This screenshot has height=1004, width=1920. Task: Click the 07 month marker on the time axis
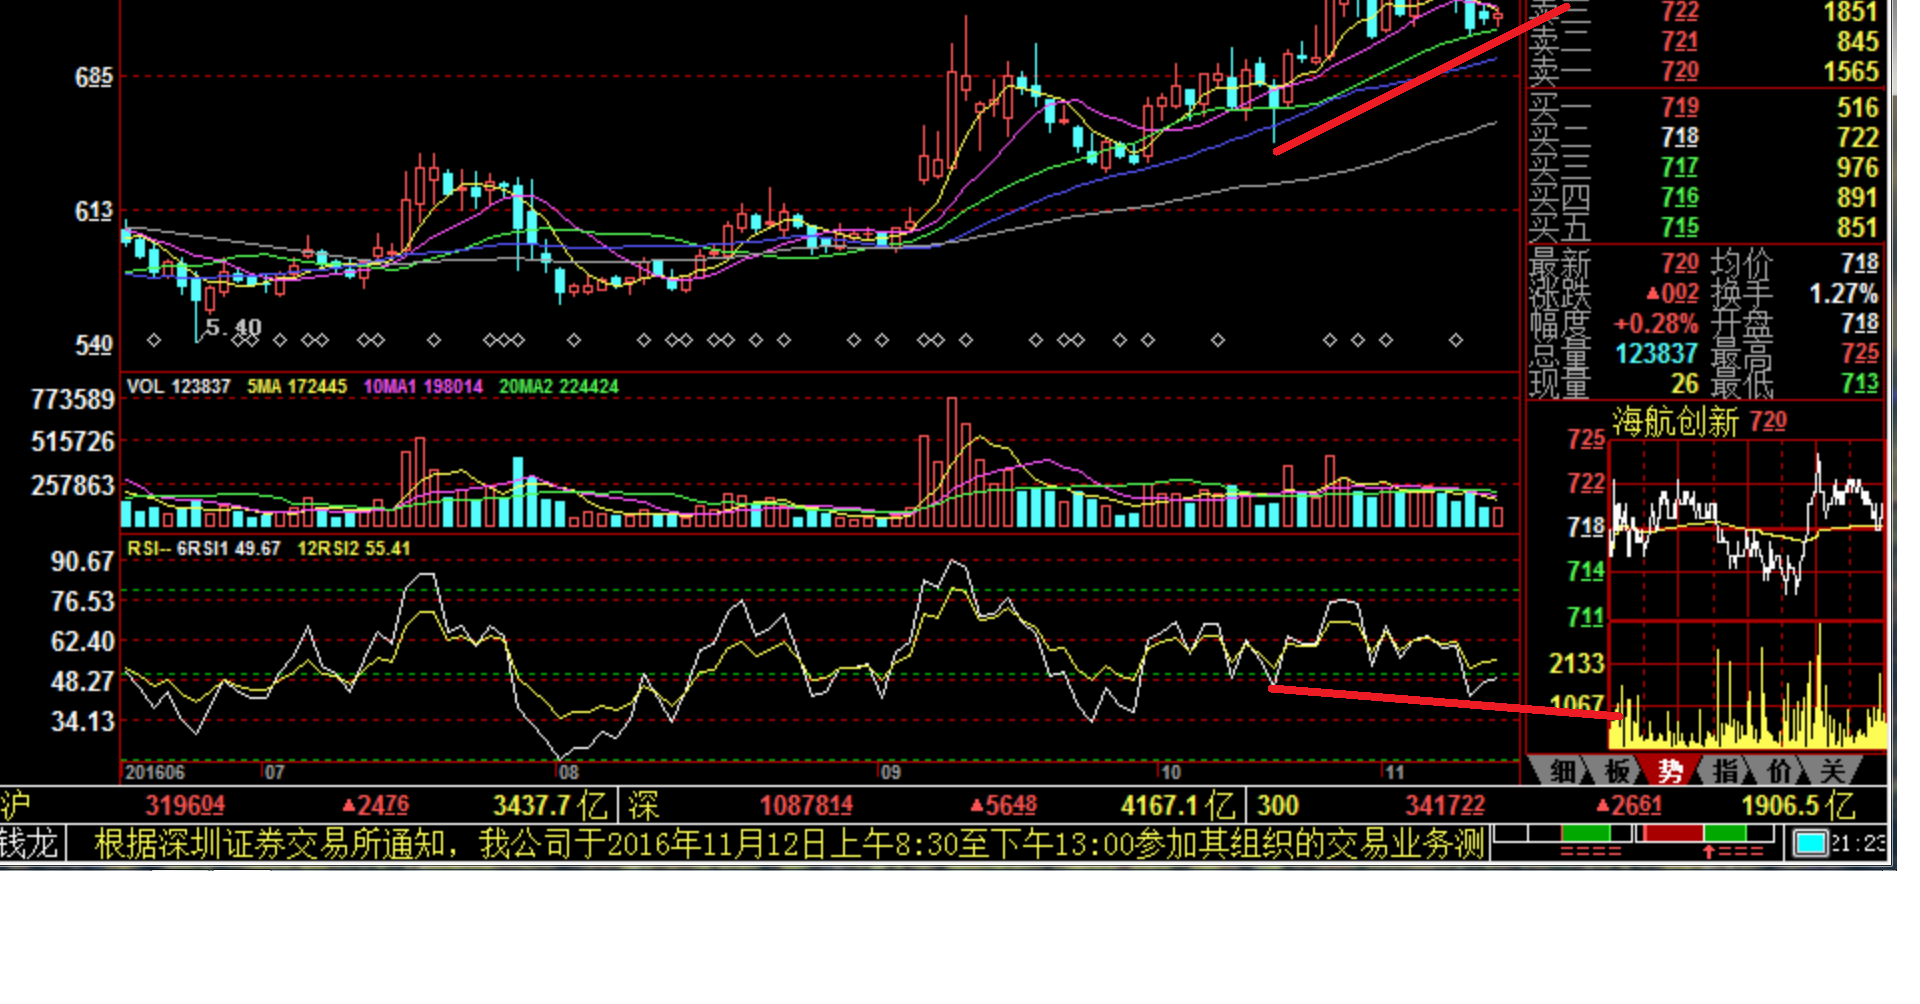click(x=274, y=772)
